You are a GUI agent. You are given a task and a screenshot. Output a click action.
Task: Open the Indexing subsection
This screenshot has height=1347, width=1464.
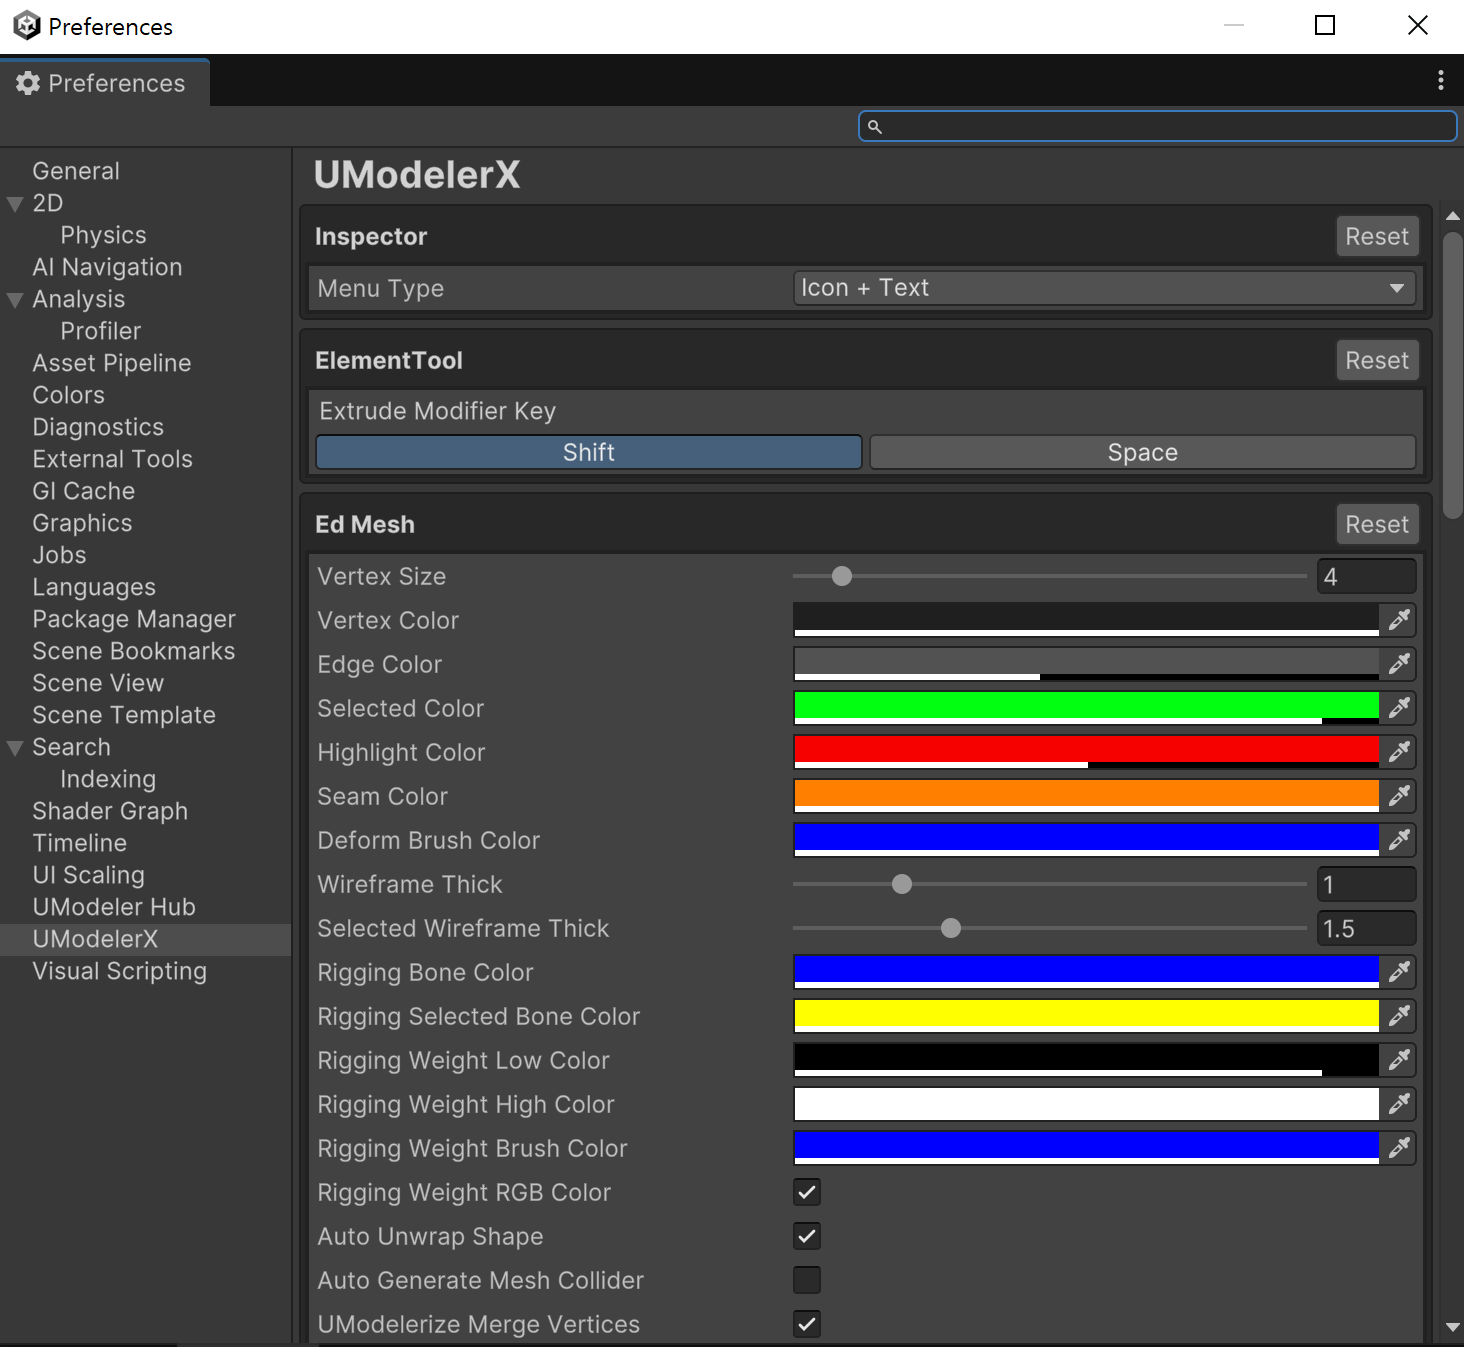point(108,779)
